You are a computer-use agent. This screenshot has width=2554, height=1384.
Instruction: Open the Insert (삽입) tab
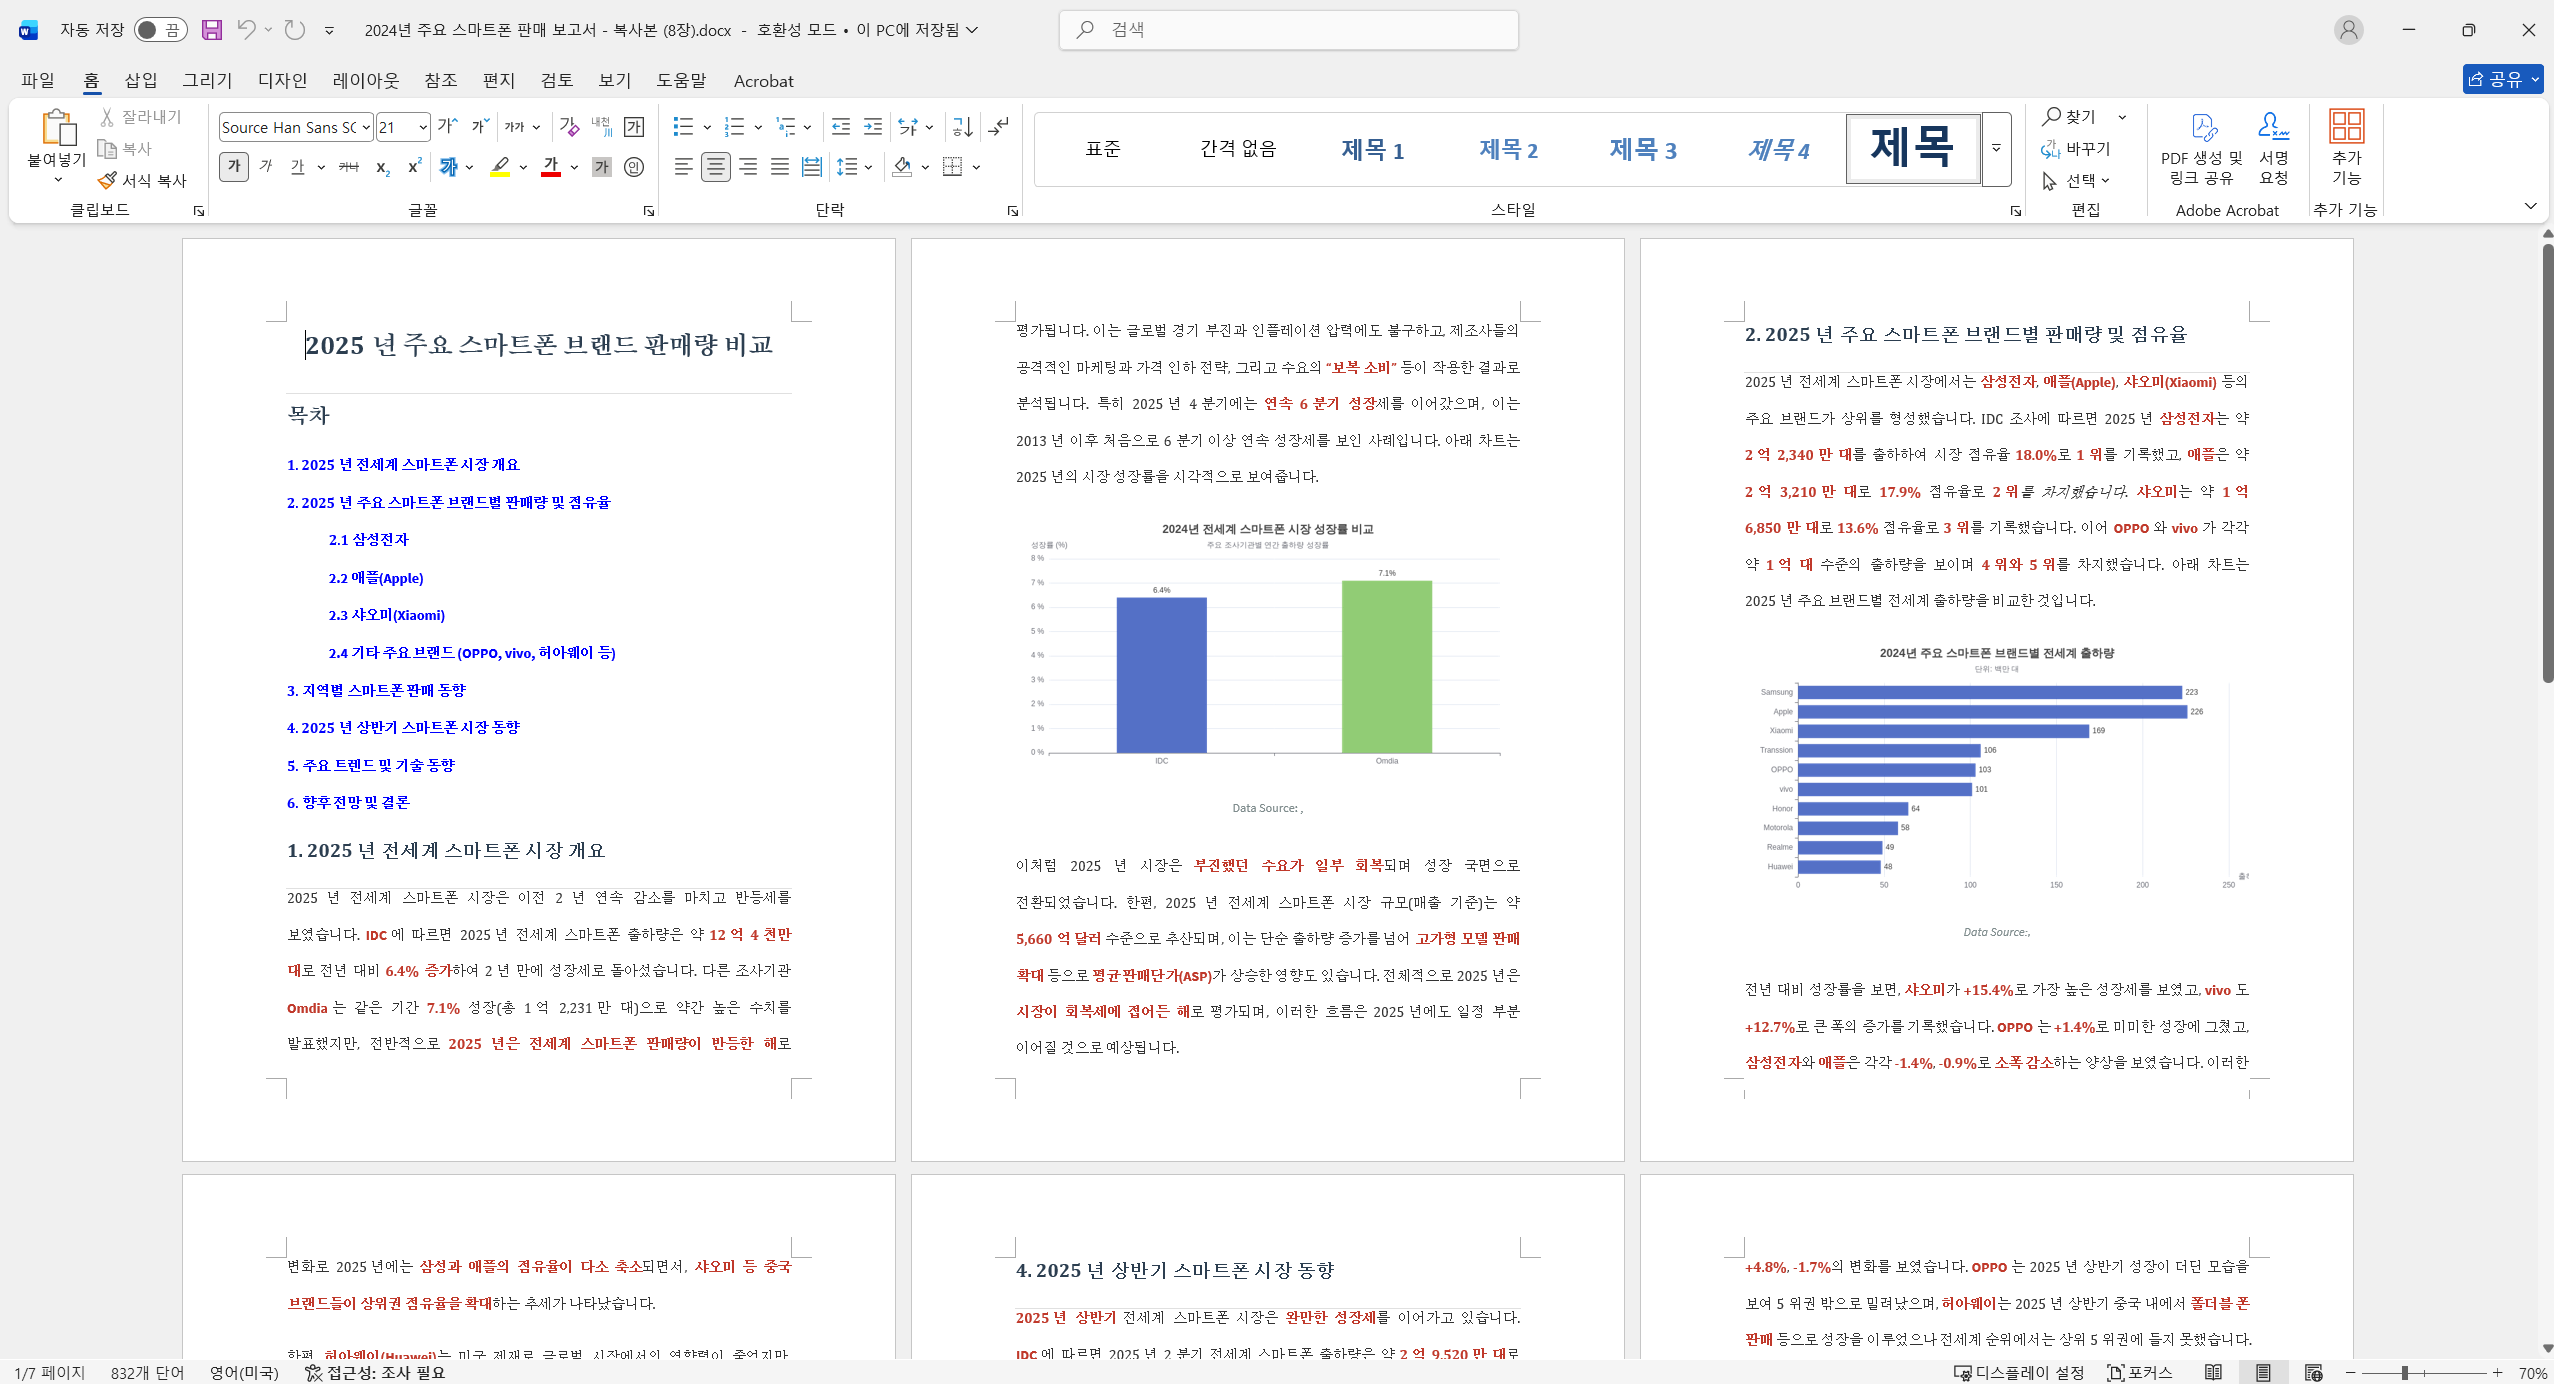click(141, 80)
